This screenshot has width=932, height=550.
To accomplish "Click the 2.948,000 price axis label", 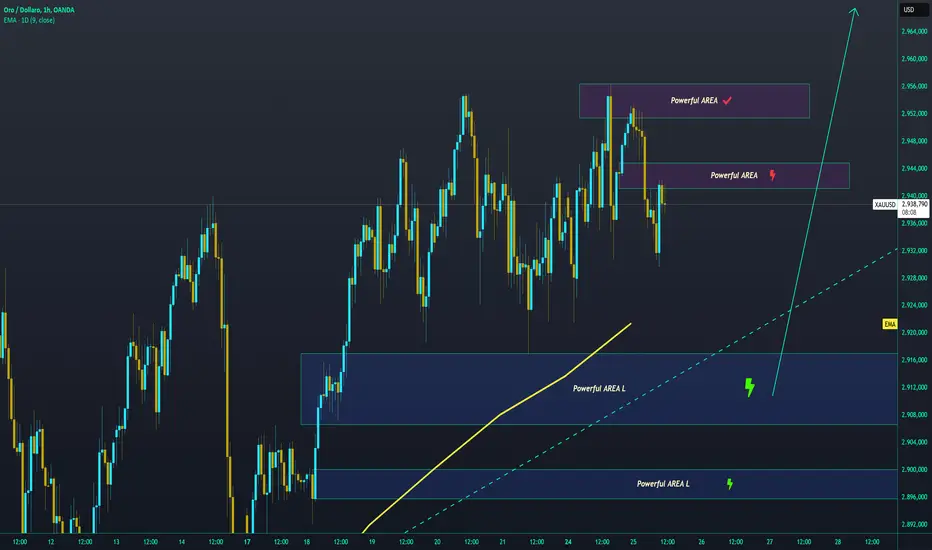I will coord(914,142).
